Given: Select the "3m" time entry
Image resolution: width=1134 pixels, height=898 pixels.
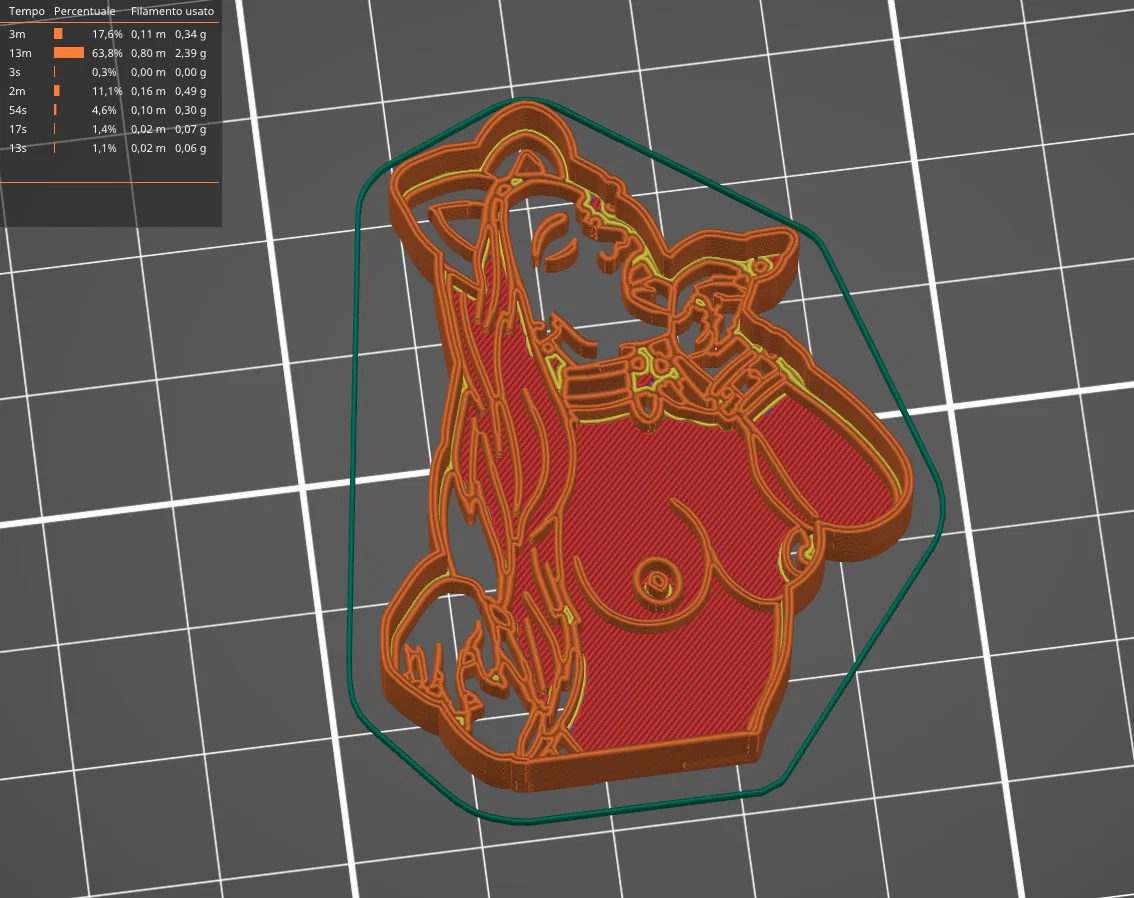Looking at the screenshot, I should 17,34.
